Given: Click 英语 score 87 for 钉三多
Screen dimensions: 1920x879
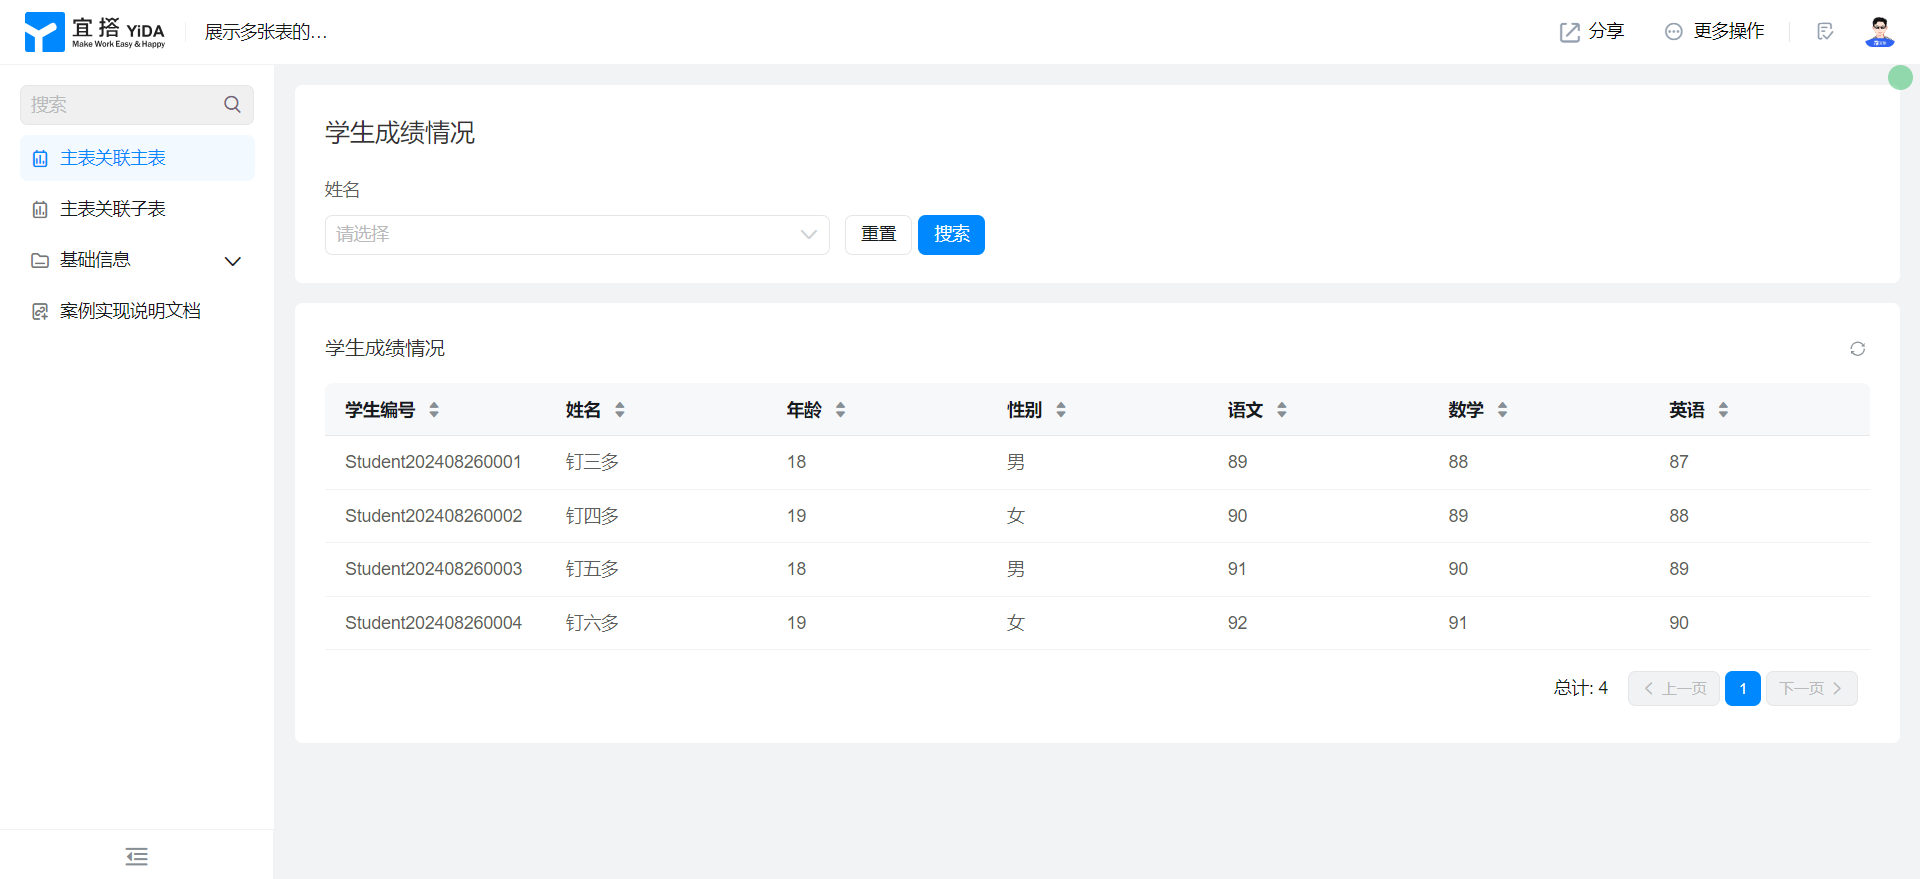Looking at the screenshot, I should point(1678,462).
